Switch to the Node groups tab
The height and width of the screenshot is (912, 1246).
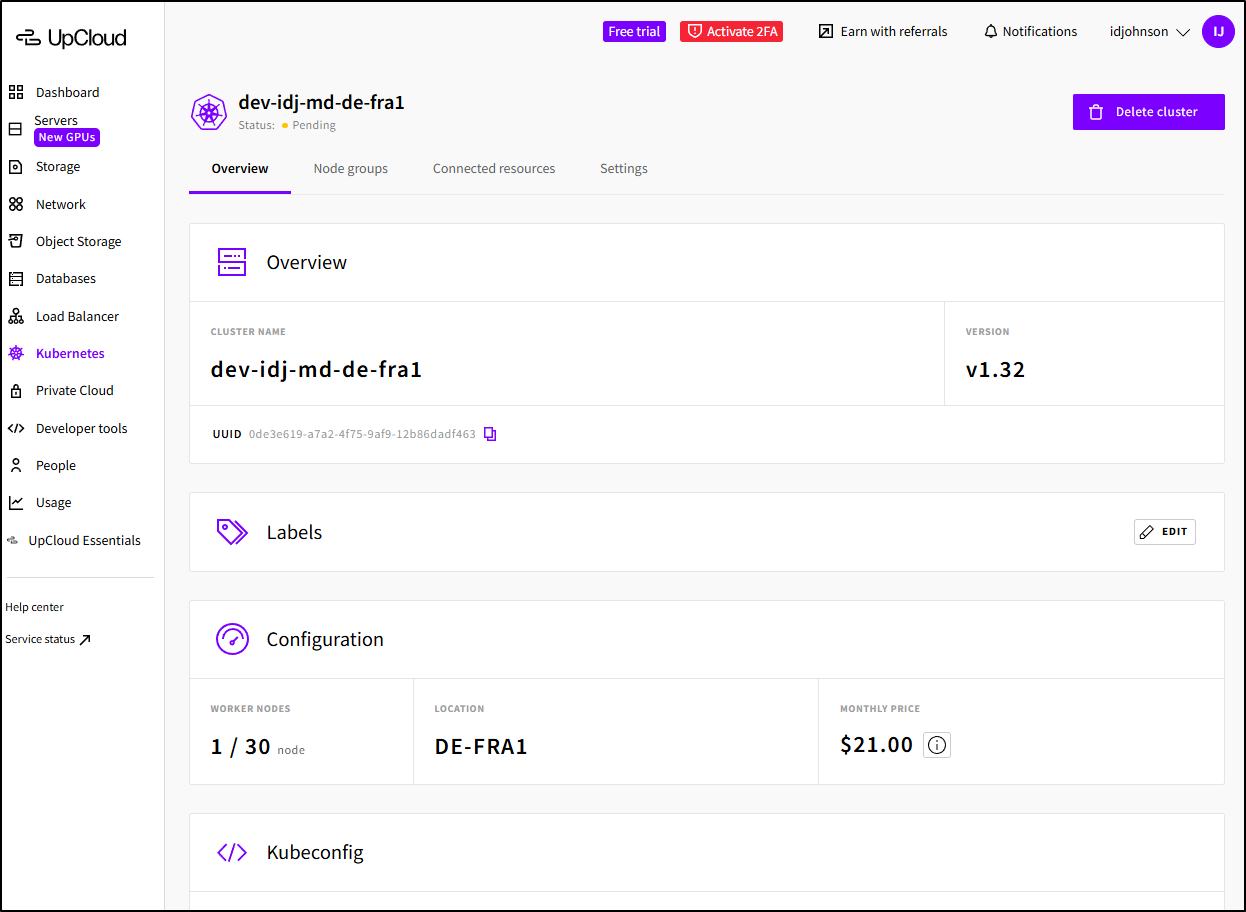[350, 169]
